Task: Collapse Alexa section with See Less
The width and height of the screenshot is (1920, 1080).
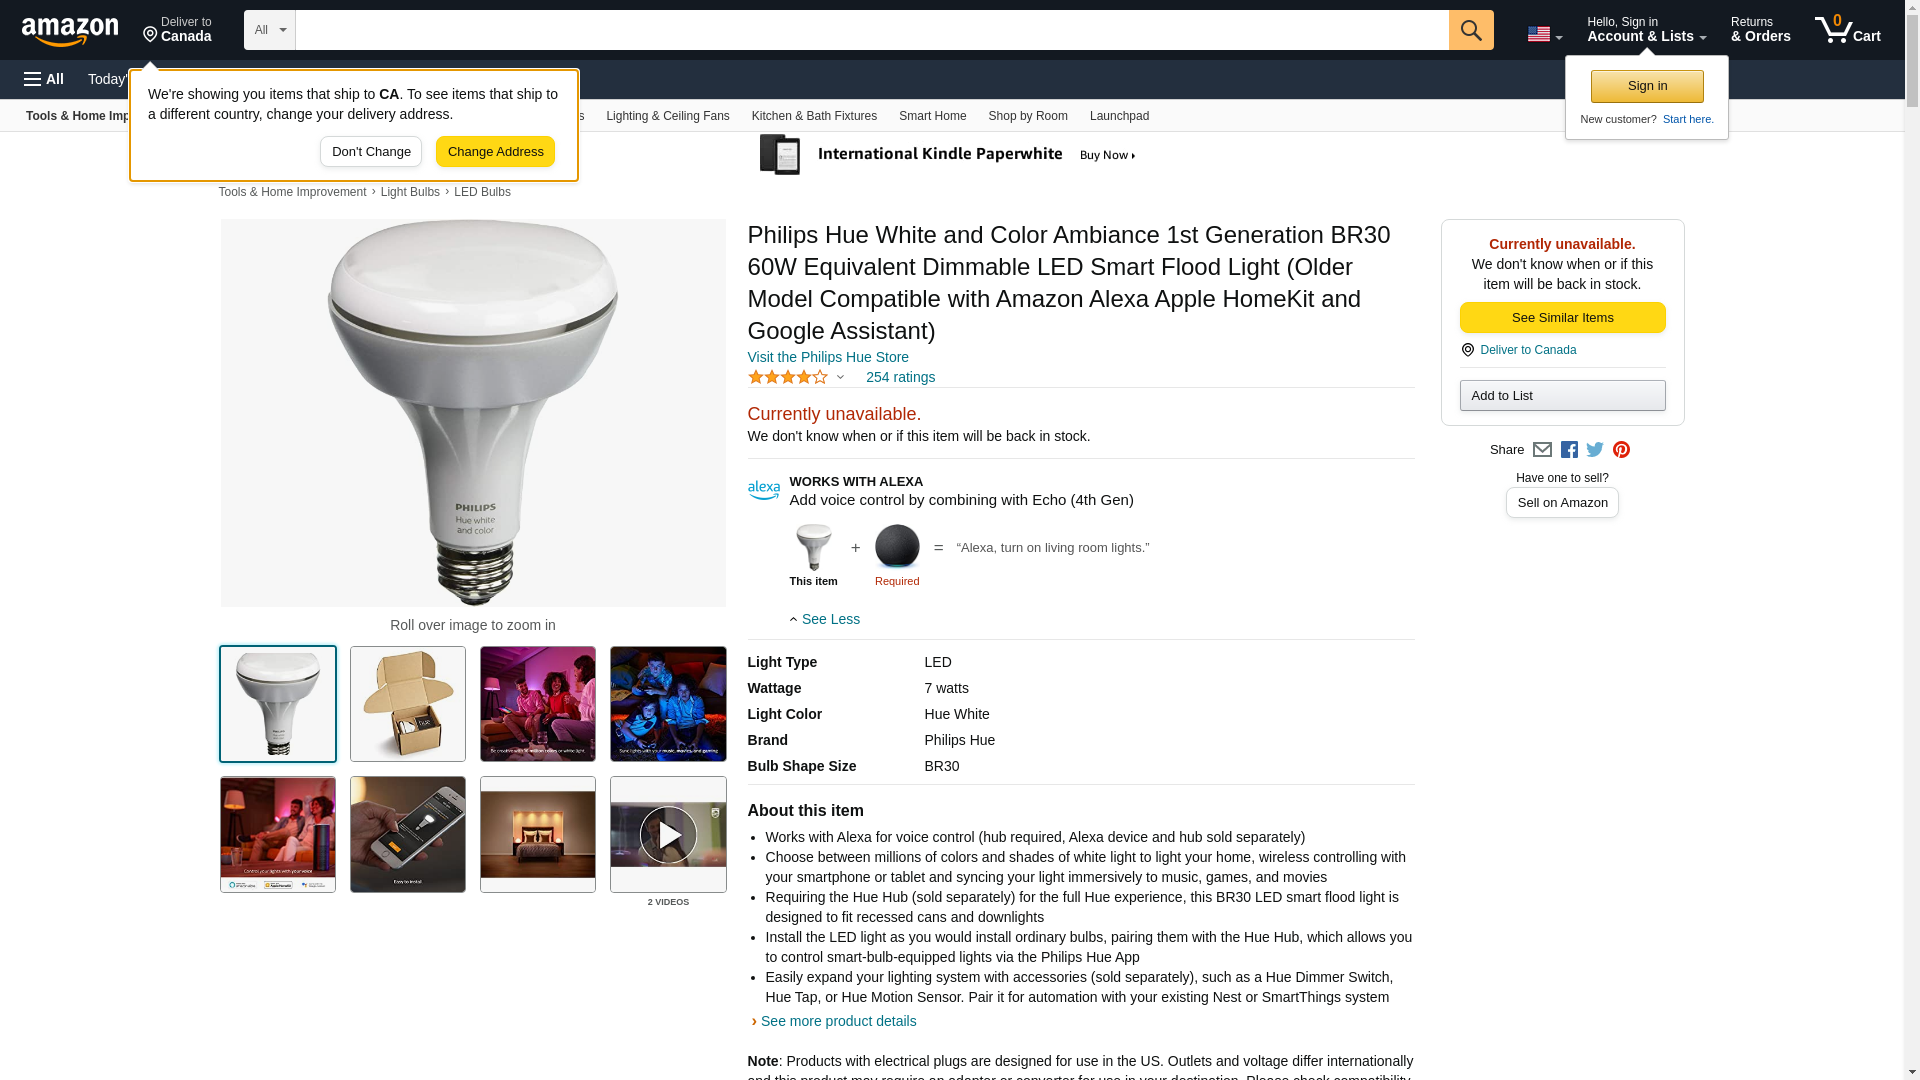Action: click(x=825, y=619)
